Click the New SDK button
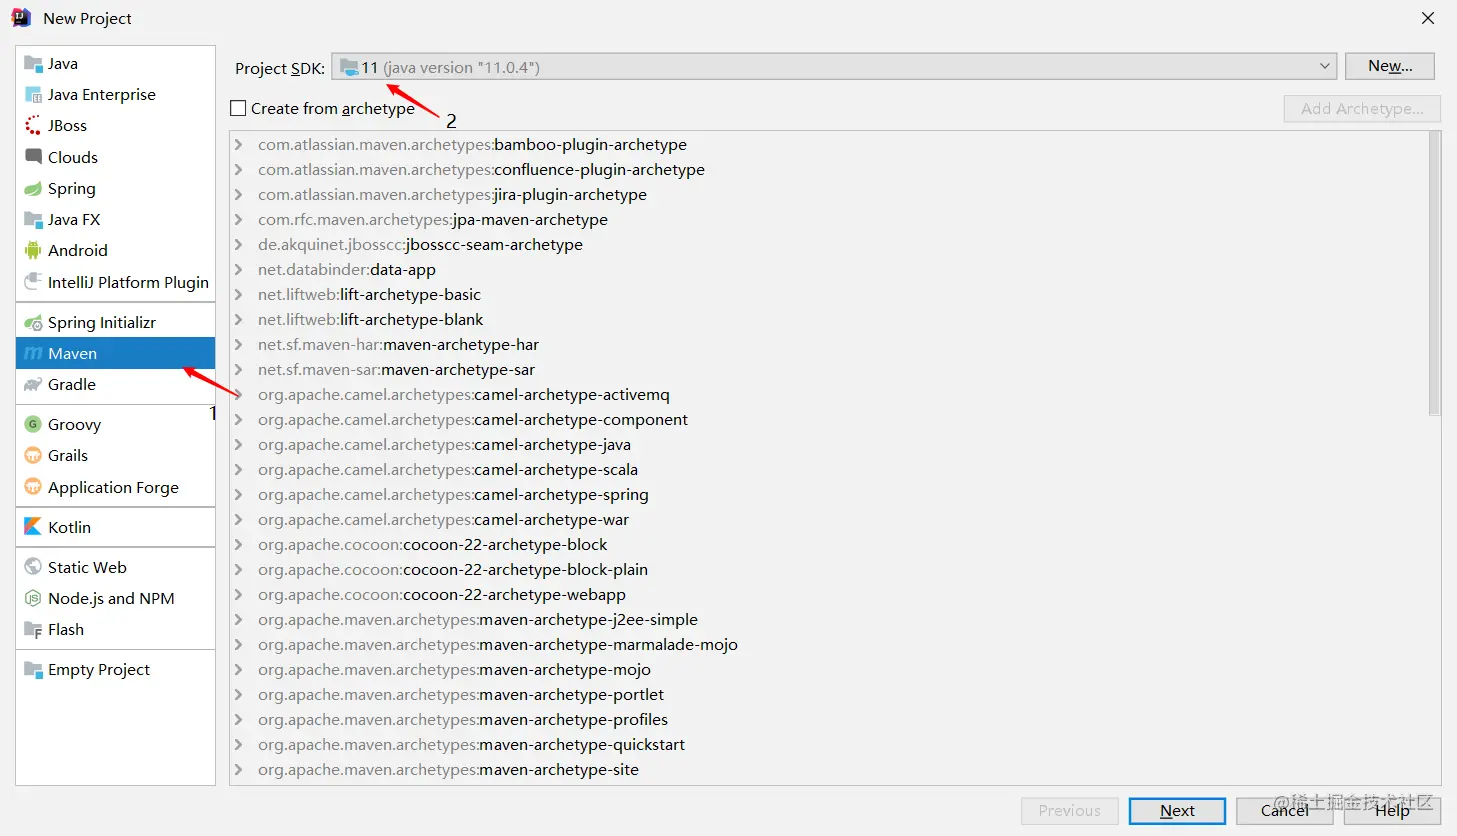 coord(1389,66)
